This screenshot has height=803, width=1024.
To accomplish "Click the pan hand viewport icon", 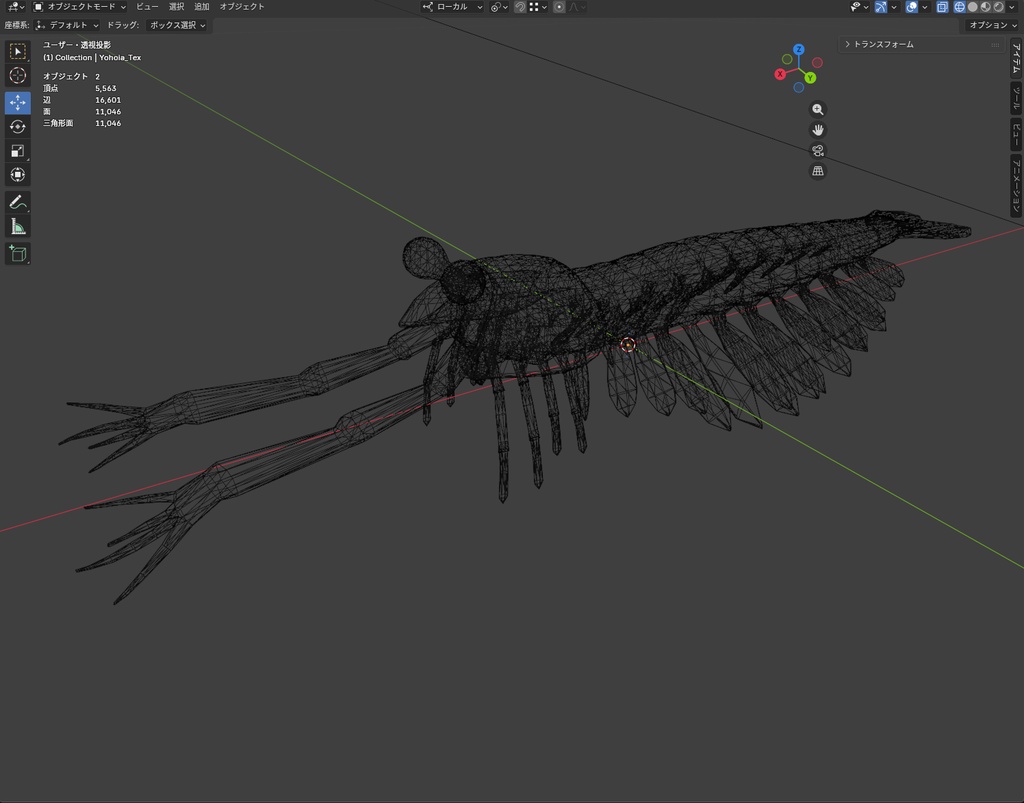I will coord(818,130).
